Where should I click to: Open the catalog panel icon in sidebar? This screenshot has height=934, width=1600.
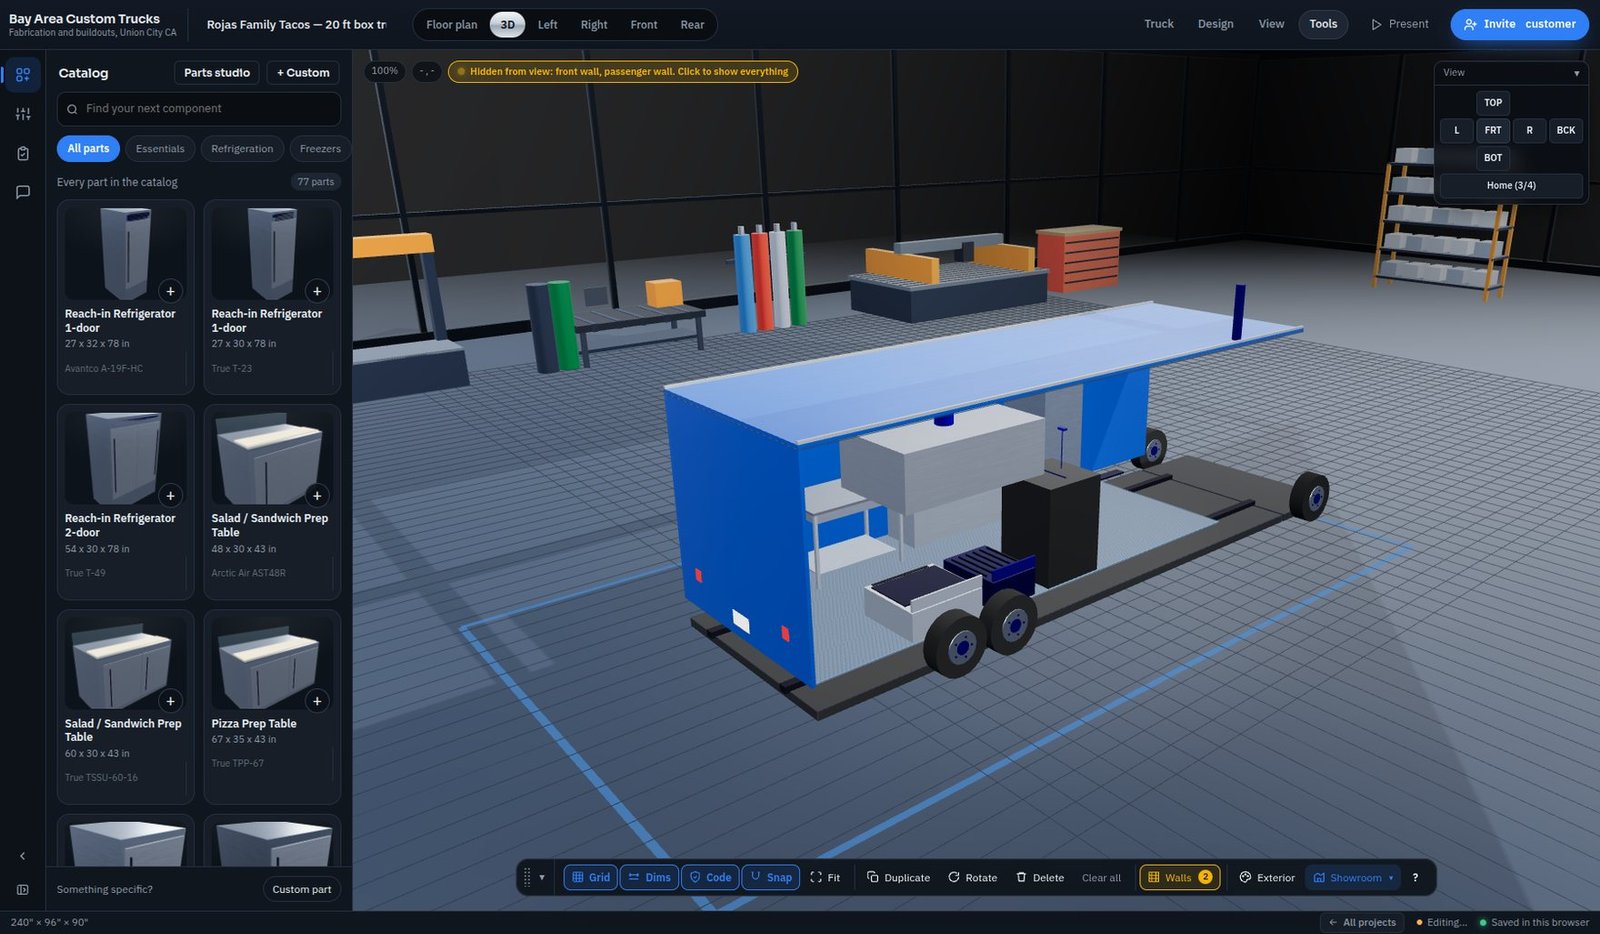click(x=23, y=75)
